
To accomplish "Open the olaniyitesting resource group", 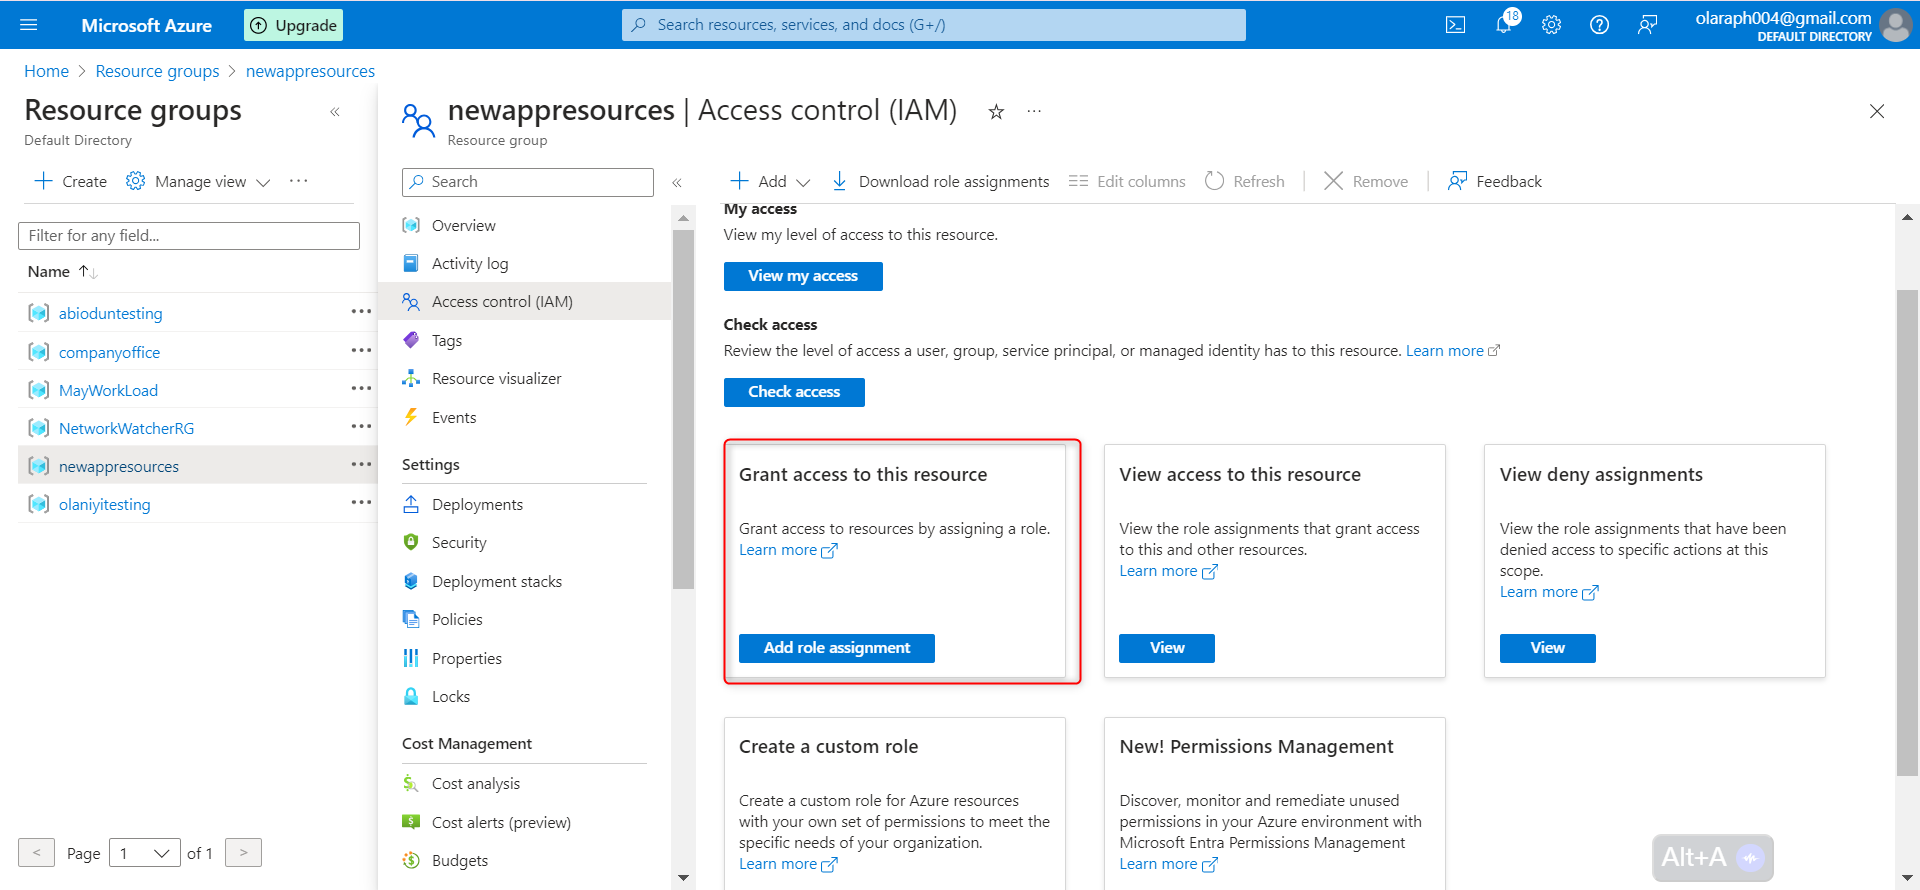I will pyautogui.click(x=104, y=504).
